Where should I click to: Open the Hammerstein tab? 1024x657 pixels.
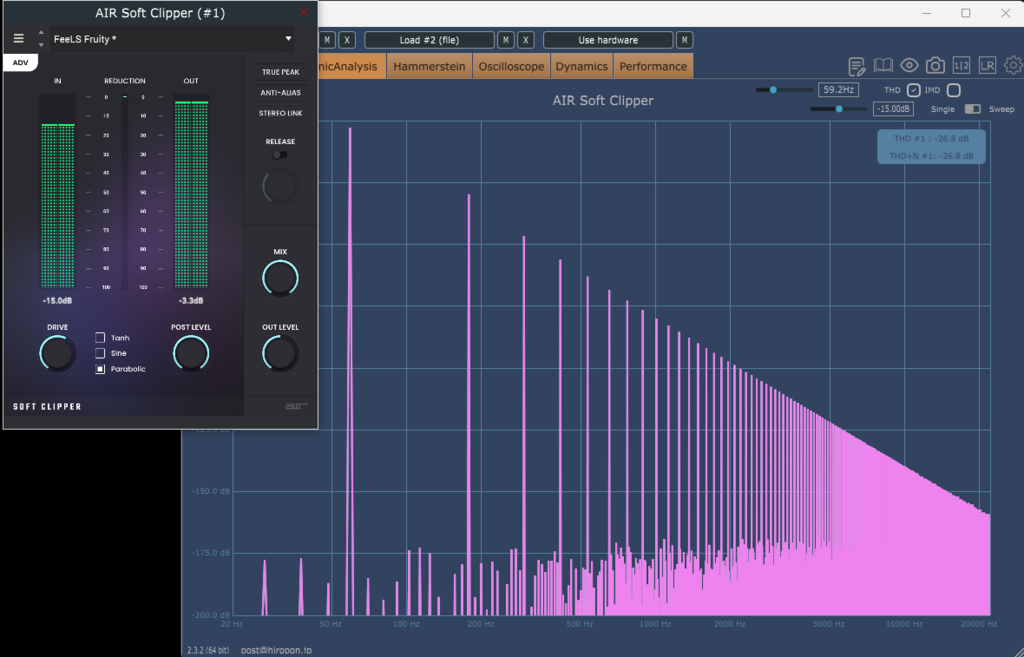[x=429, y=66]
